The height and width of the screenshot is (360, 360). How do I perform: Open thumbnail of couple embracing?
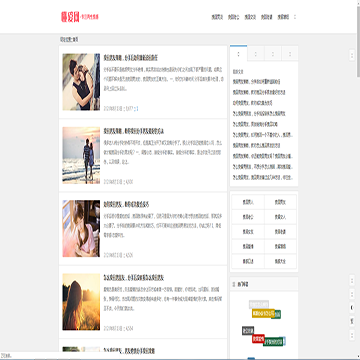81,82
